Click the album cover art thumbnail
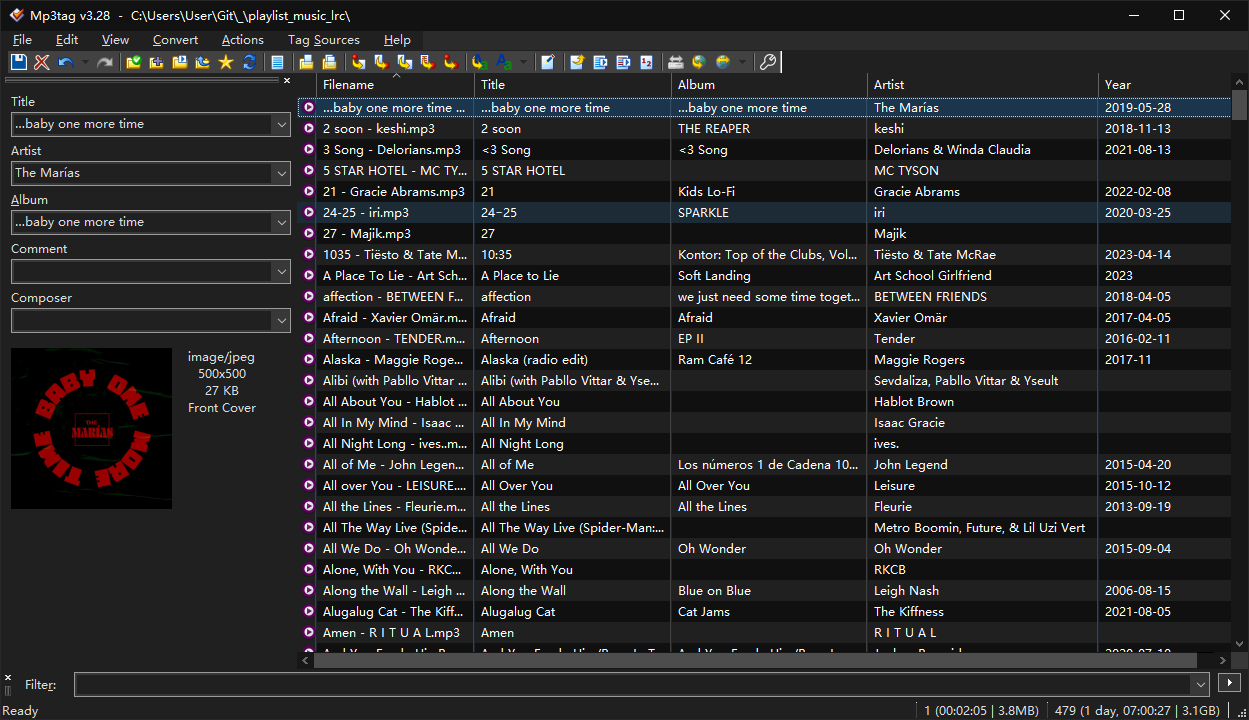The width and height of the screenshot is (1249, 720). 91,428
